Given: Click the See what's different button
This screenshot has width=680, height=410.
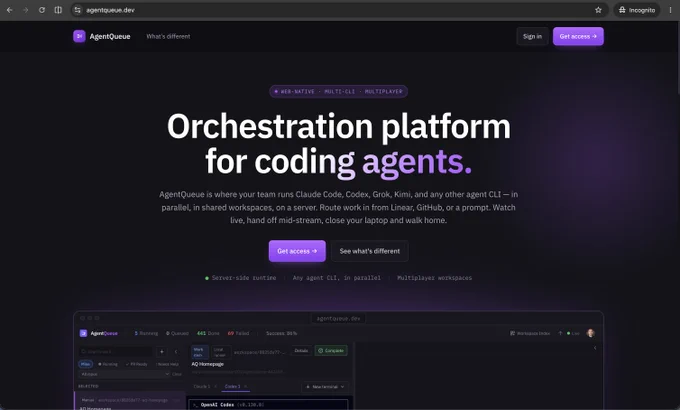Looking at the screenshot, I should point(369,251).
